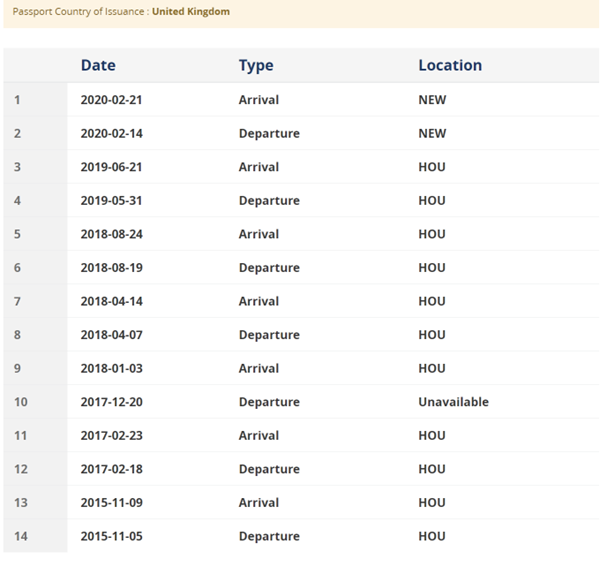
Task: Select the United Kingdom issuance text
Action: (x=190, y=12)
